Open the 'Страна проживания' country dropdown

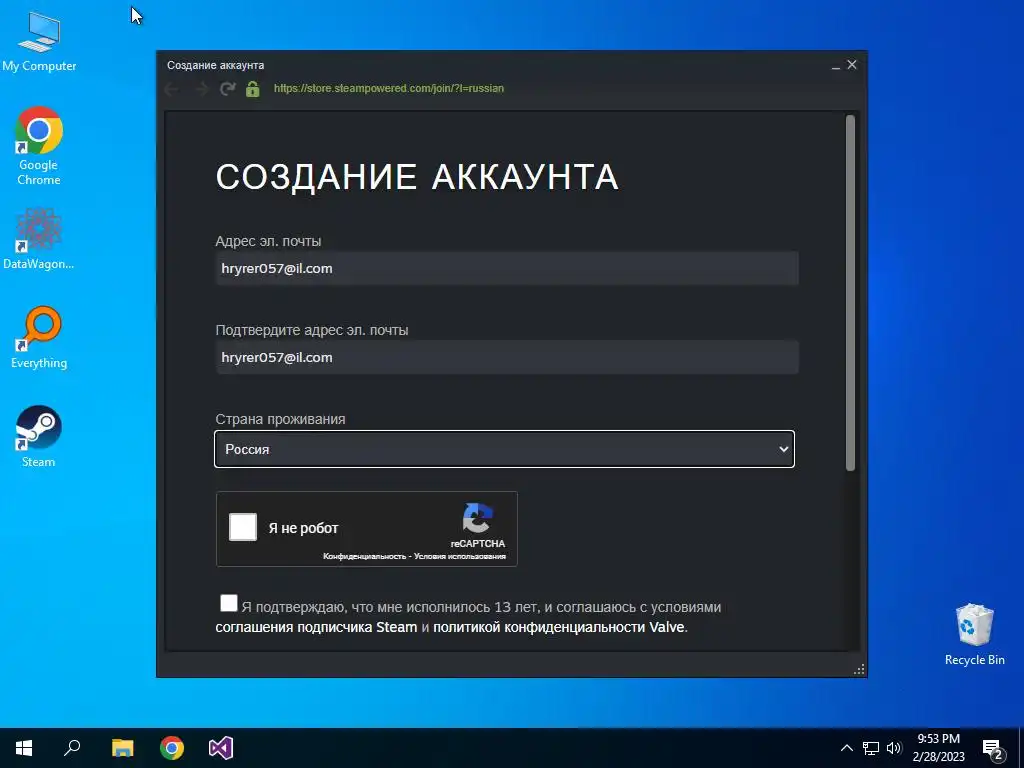pos(504,449)
